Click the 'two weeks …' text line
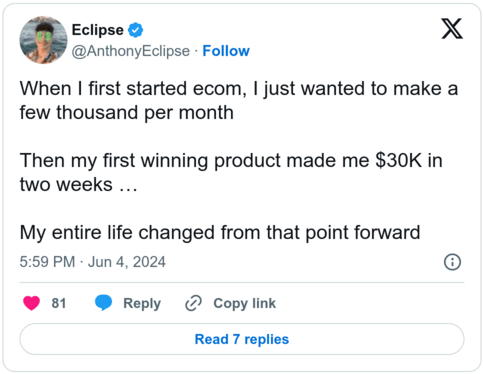483x374 pixels. [79, 185]
